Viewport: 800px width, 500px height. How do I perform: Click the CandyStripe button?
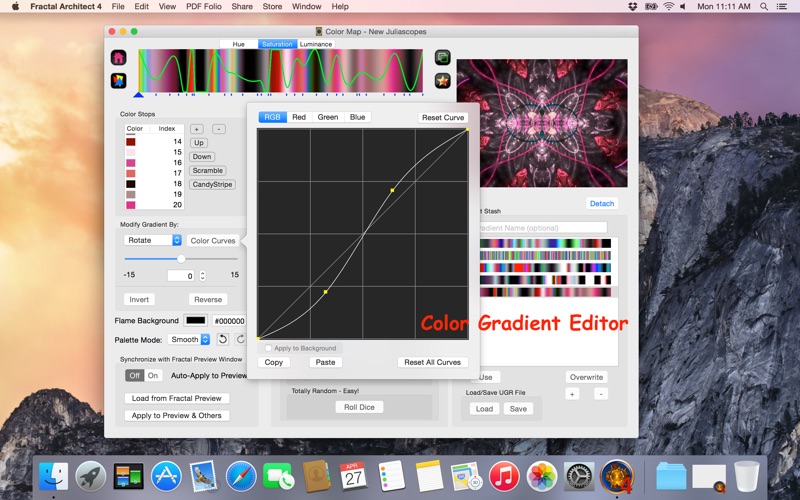click(x=212, y=185)
